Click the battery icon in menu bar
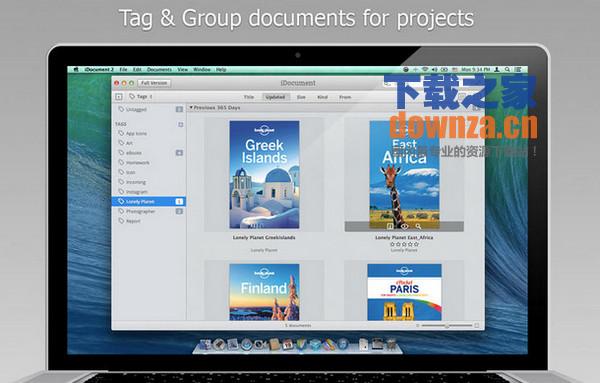Screen dimensions: 600x383 [444, 70]
